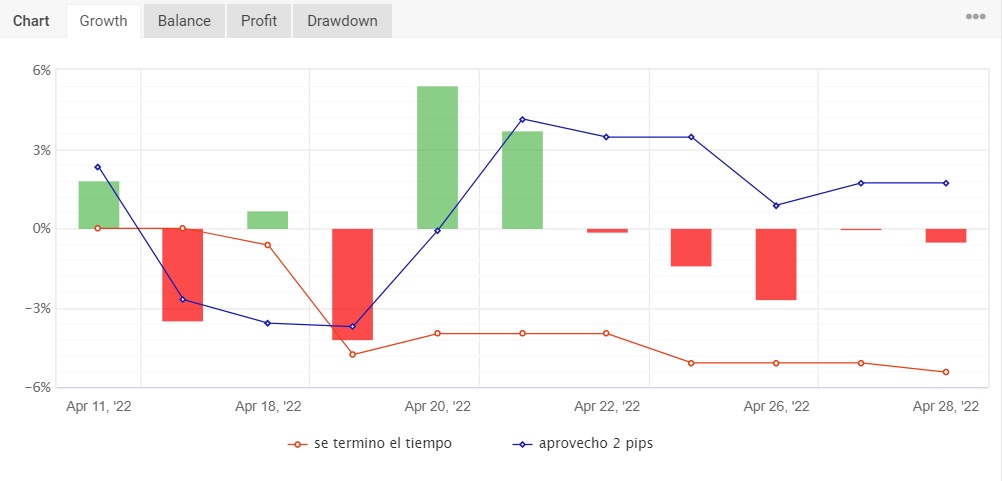
Task: Click the tallest green bar at Apr 20
Action: pyautogui.click(x=437, y=157)
